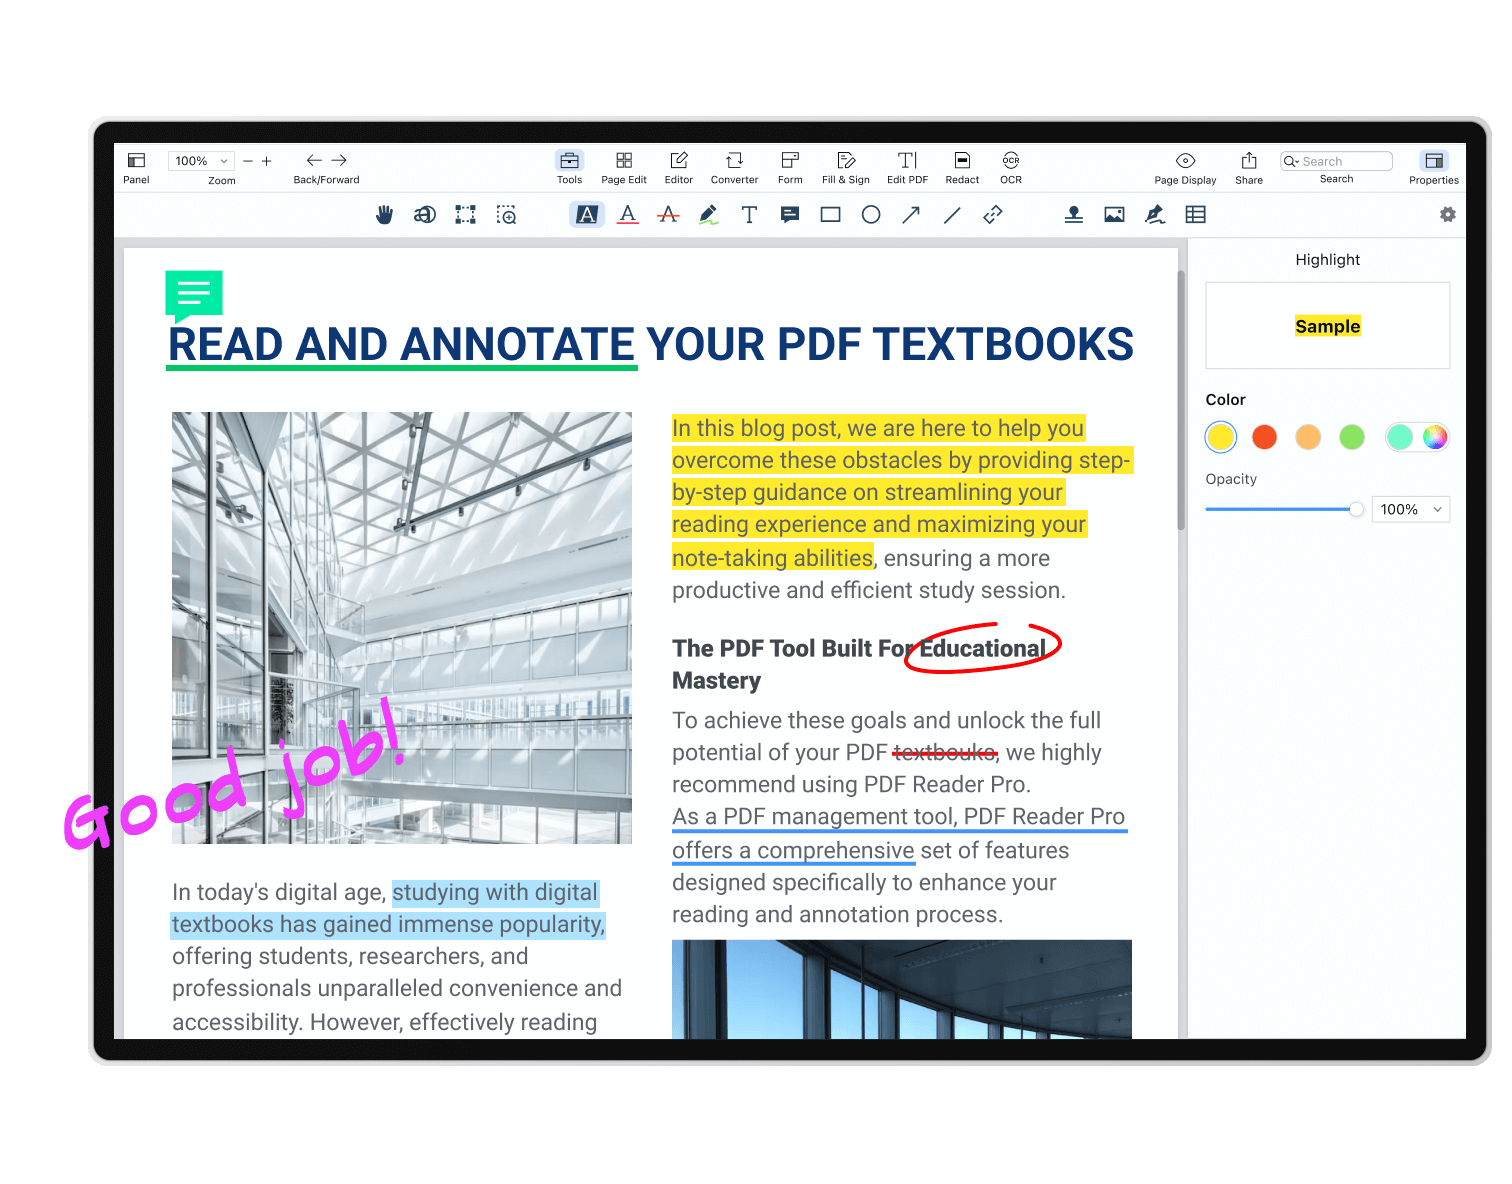This screenshot has height=1184, width=1512.
Task: Select the arrow drawing tool
Action: 911,215
